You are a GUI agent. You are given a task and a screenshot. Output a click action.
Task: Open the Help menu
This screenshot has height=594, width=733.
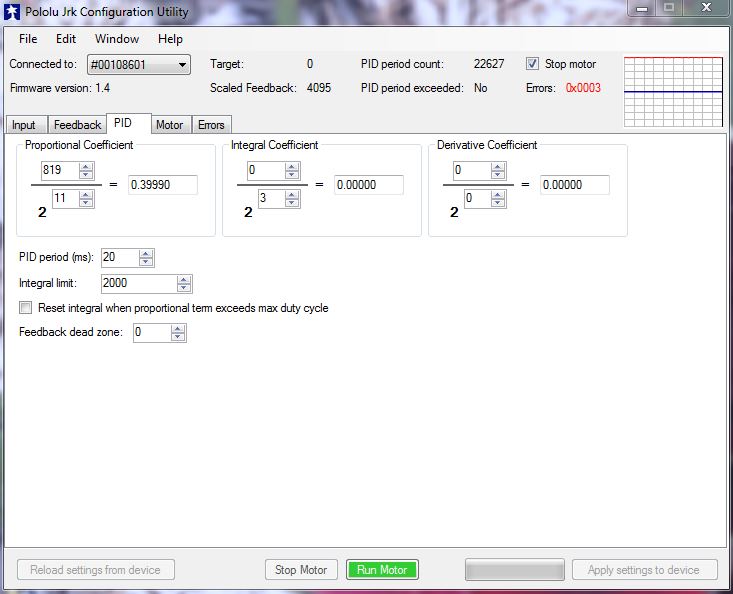click(x=170, y=39)
